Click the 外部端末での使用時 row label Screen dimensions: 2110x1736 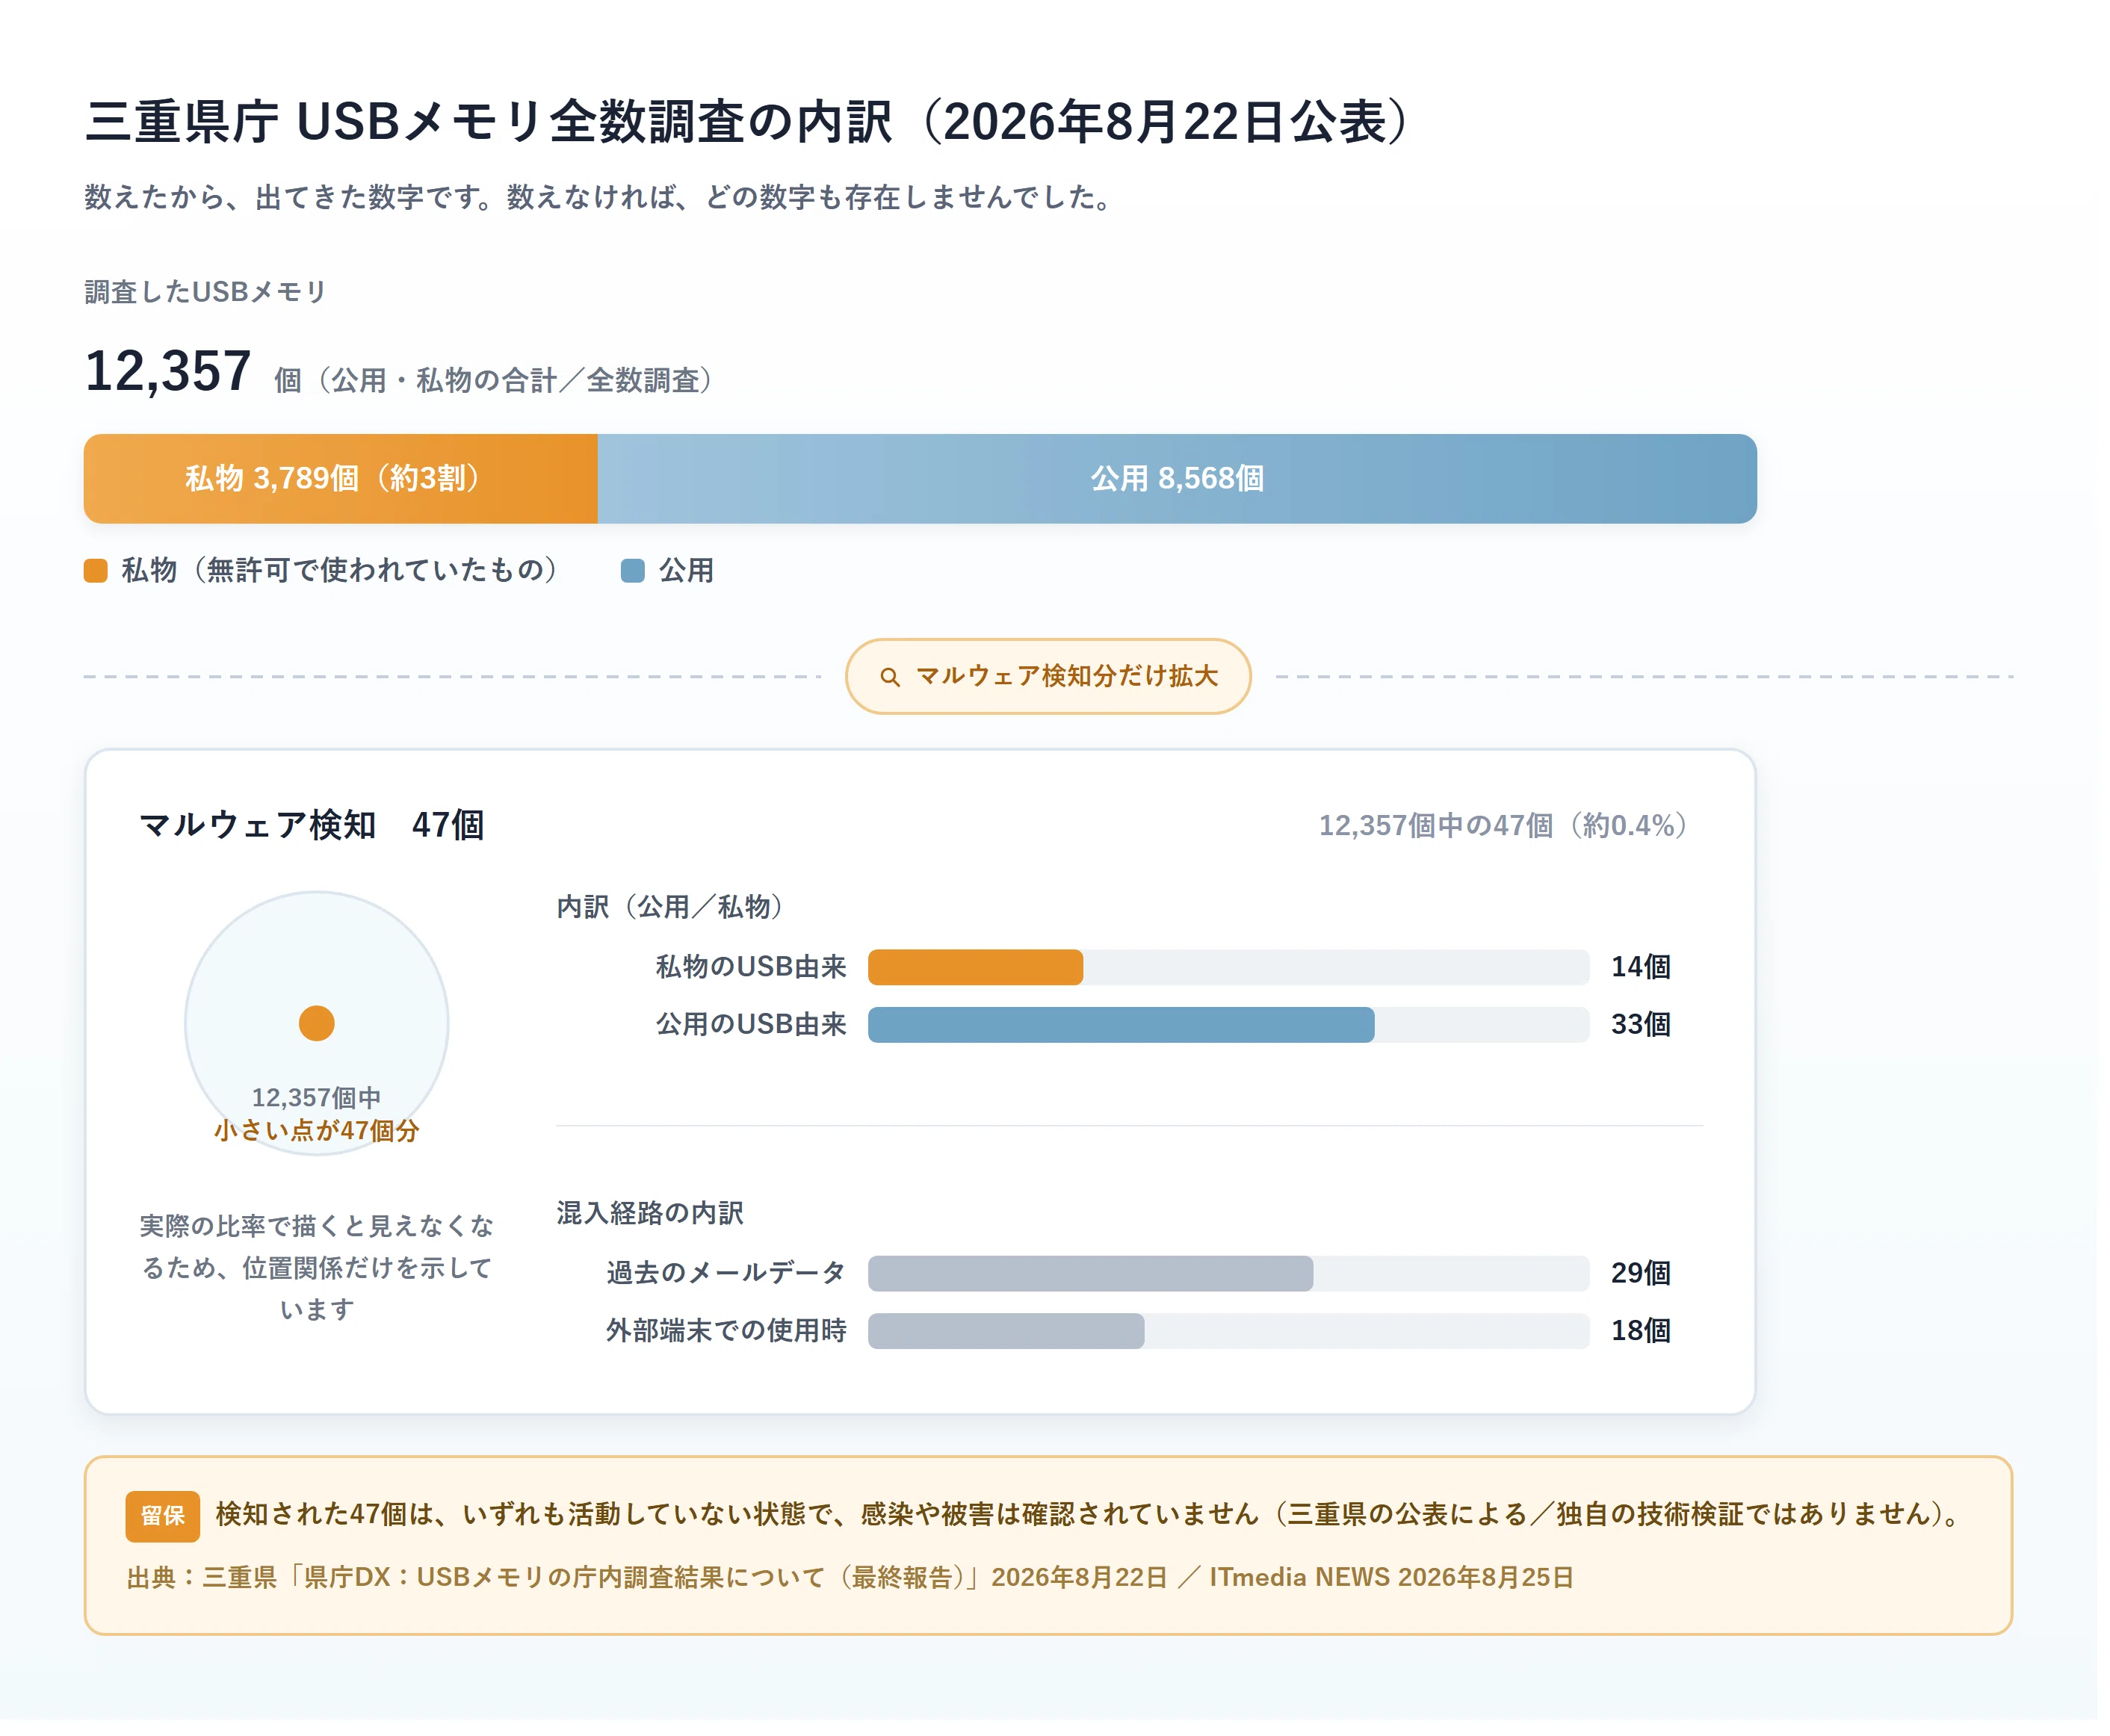coord(726,1330)
